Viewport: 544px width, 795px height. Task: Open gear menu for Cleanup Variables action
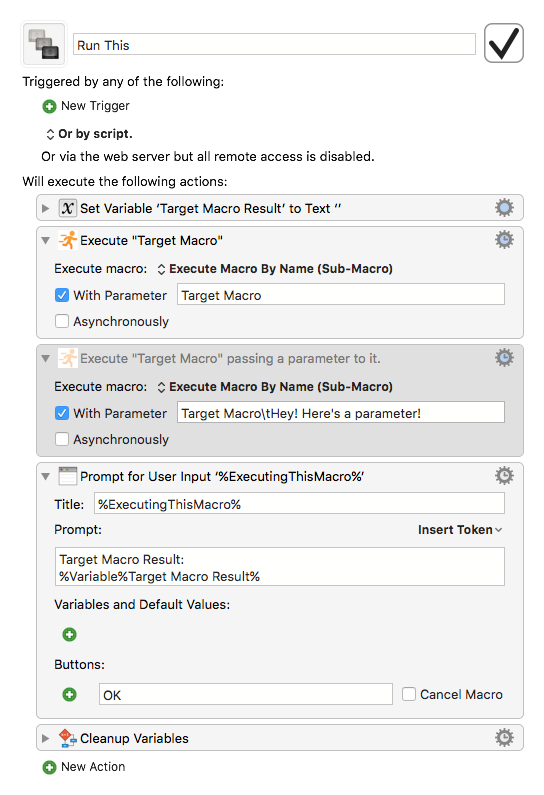coord(504,738)
